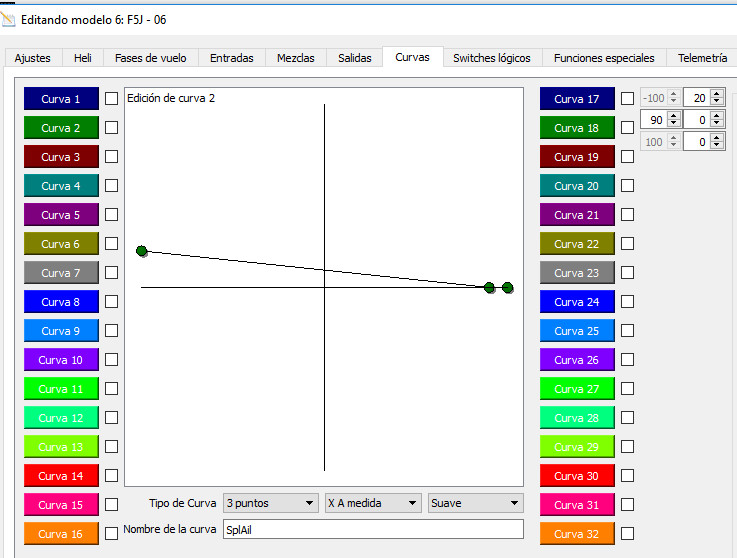Open Curva 14 red curve button

pos(61,476)
